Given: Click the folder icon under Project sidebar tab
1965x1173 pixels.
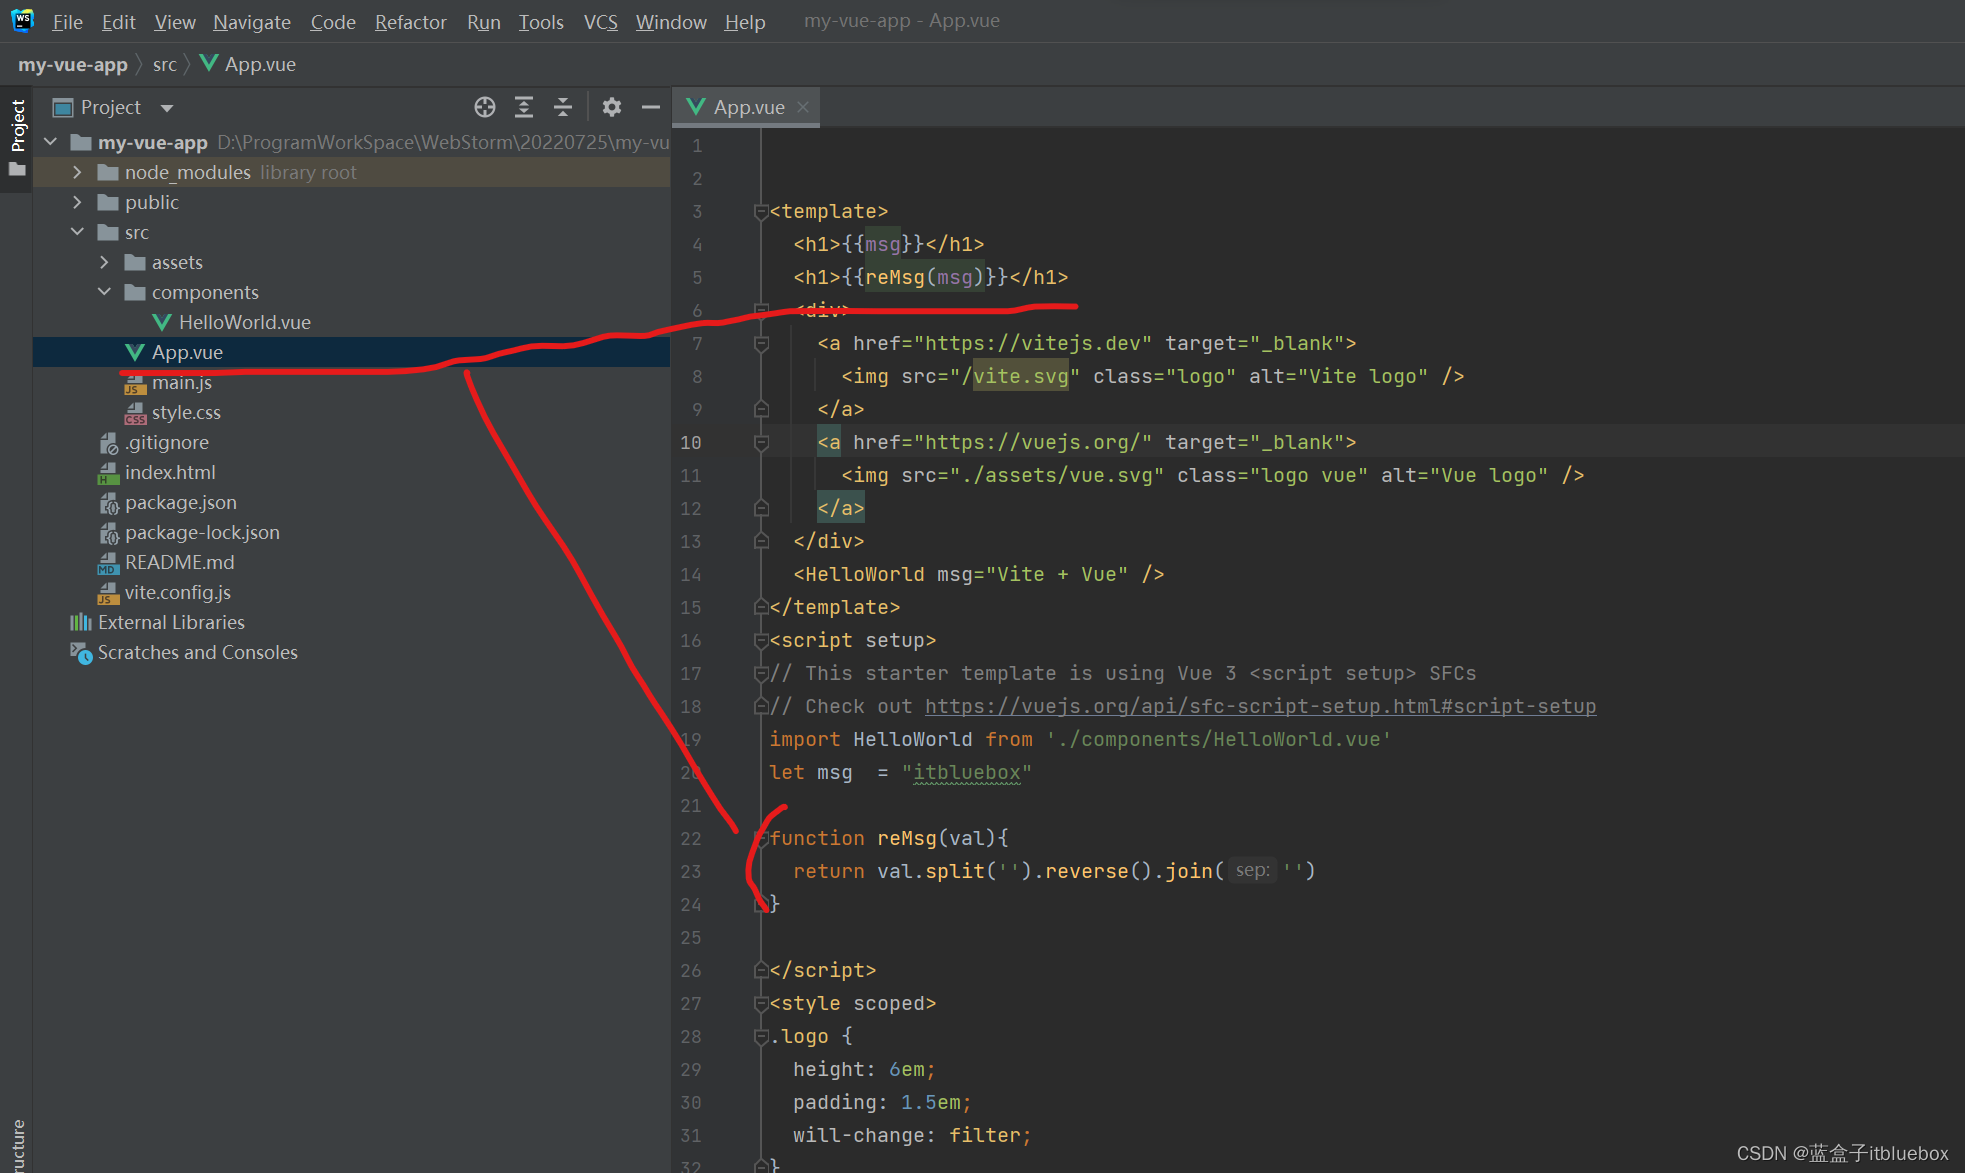Looking at the screenshot, I should point(17,169).
